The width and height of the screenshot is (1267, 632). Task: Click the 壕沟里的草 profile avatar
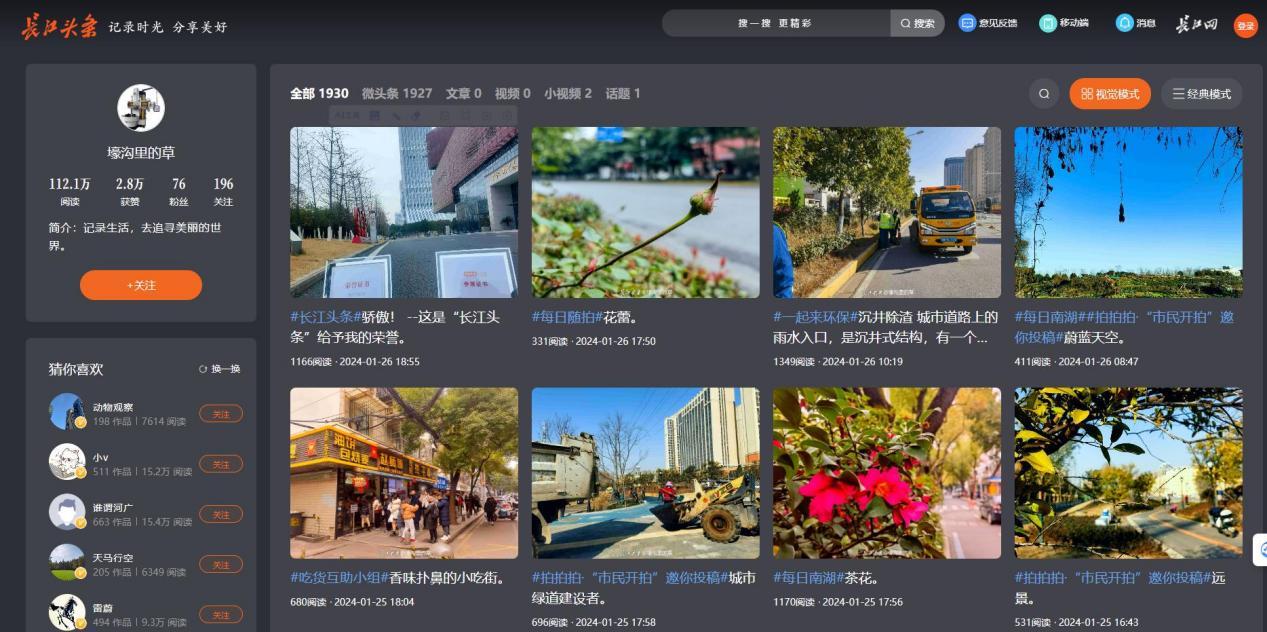point(141,108)
